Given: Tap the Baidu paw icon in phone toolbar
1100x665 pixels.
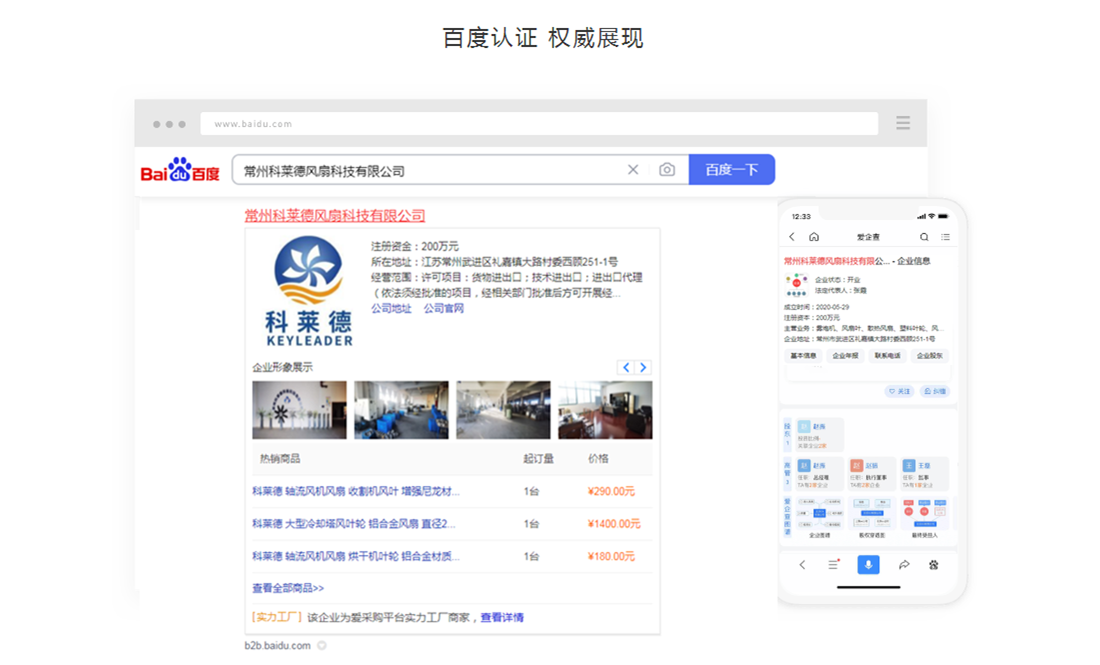Looking at the screenshot, I should (934, 565).
